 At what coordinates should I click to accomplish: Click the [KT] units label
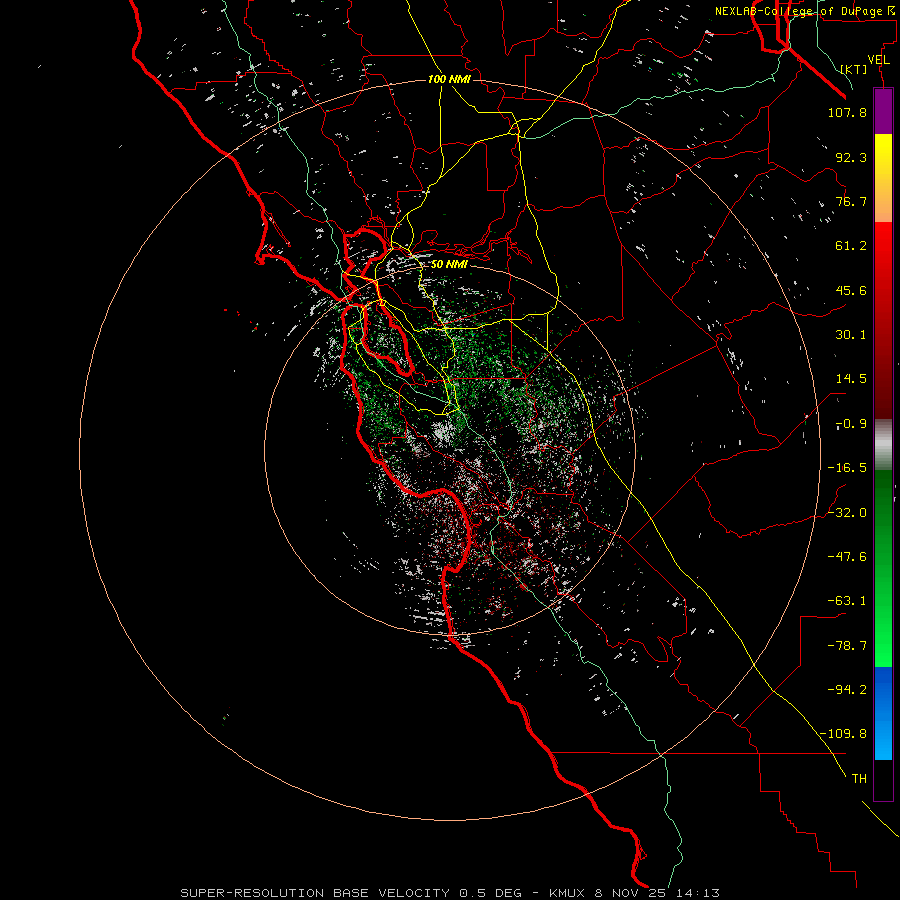coord(854,69)
